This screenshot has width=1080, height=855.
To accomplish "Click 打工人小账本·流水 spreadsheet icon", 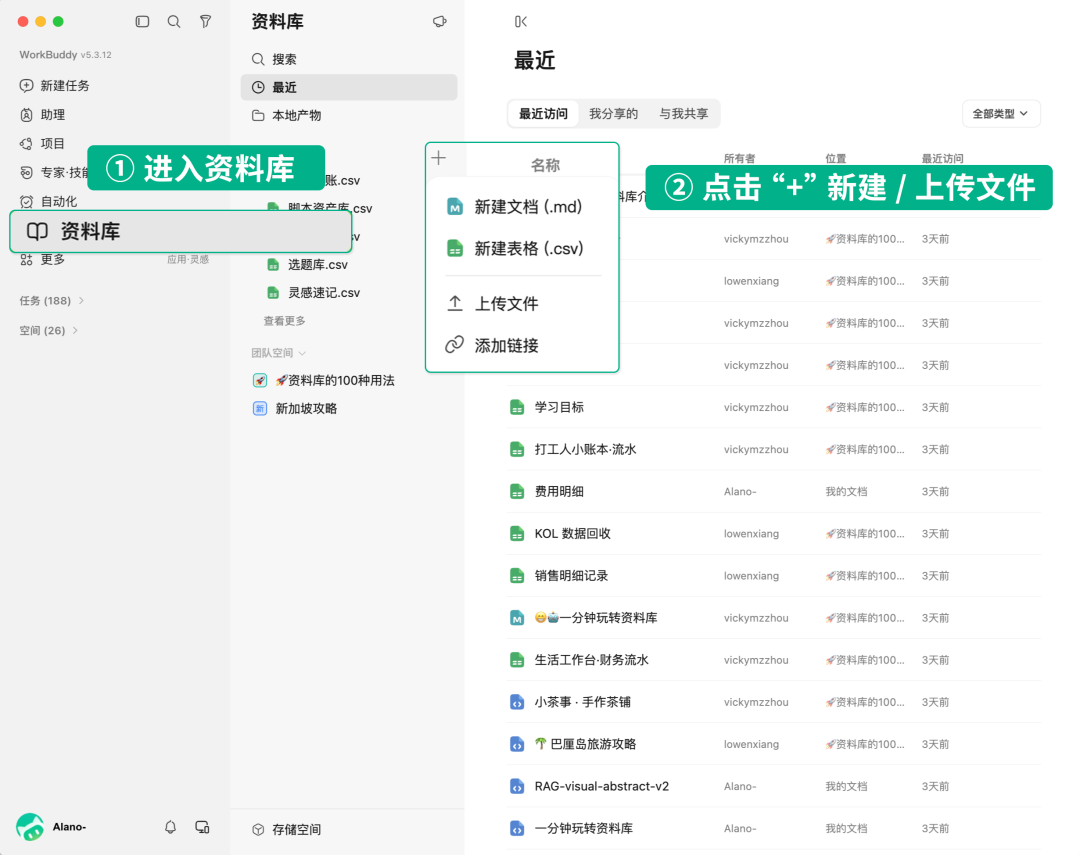I will click(x=517, y=449).
